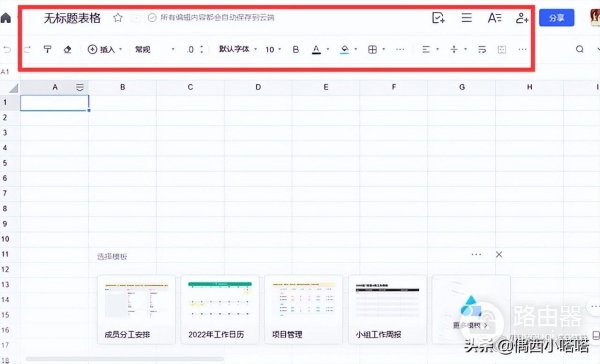Expand vertical alignment options arrow
The width and height of the screenshot is (600, 364).
pos(465,49)
